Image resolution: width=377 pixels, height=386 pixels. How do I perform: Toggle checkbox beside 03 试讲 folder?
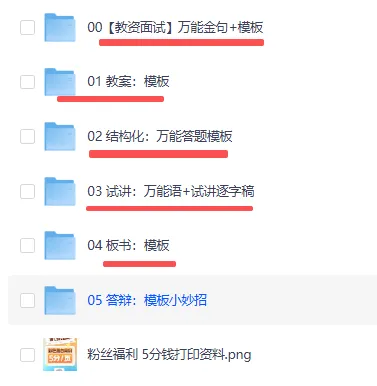pos(27,191)
